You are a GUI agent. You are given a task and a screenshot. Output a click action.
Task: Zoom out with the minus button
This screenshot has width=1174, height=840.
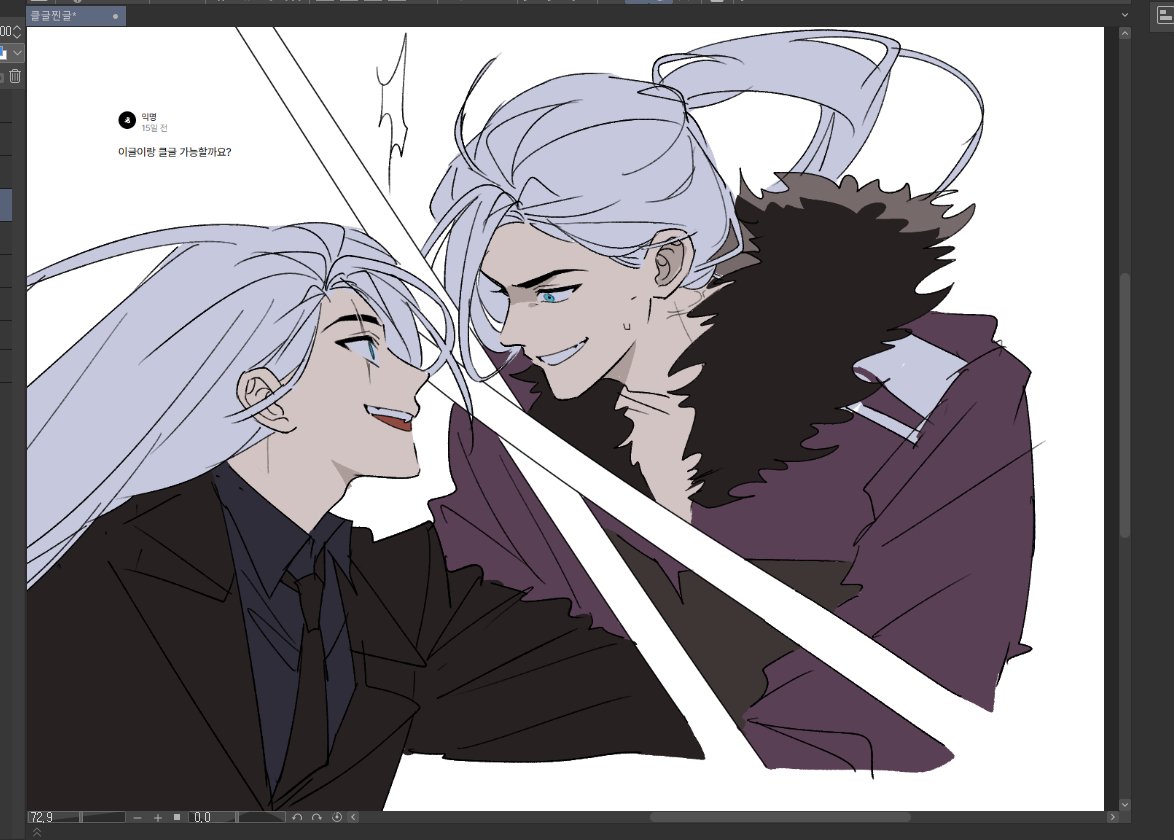click(x=137, y=818)
